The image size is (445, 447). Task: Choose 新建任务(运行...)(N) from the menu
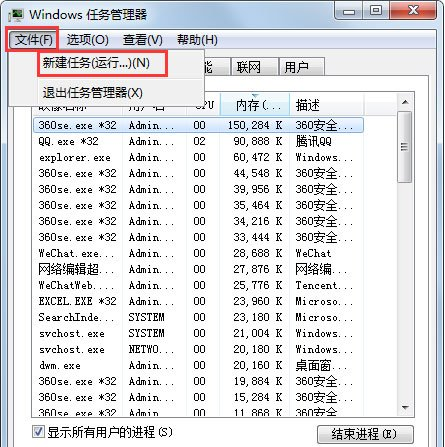tap(102, 63)
